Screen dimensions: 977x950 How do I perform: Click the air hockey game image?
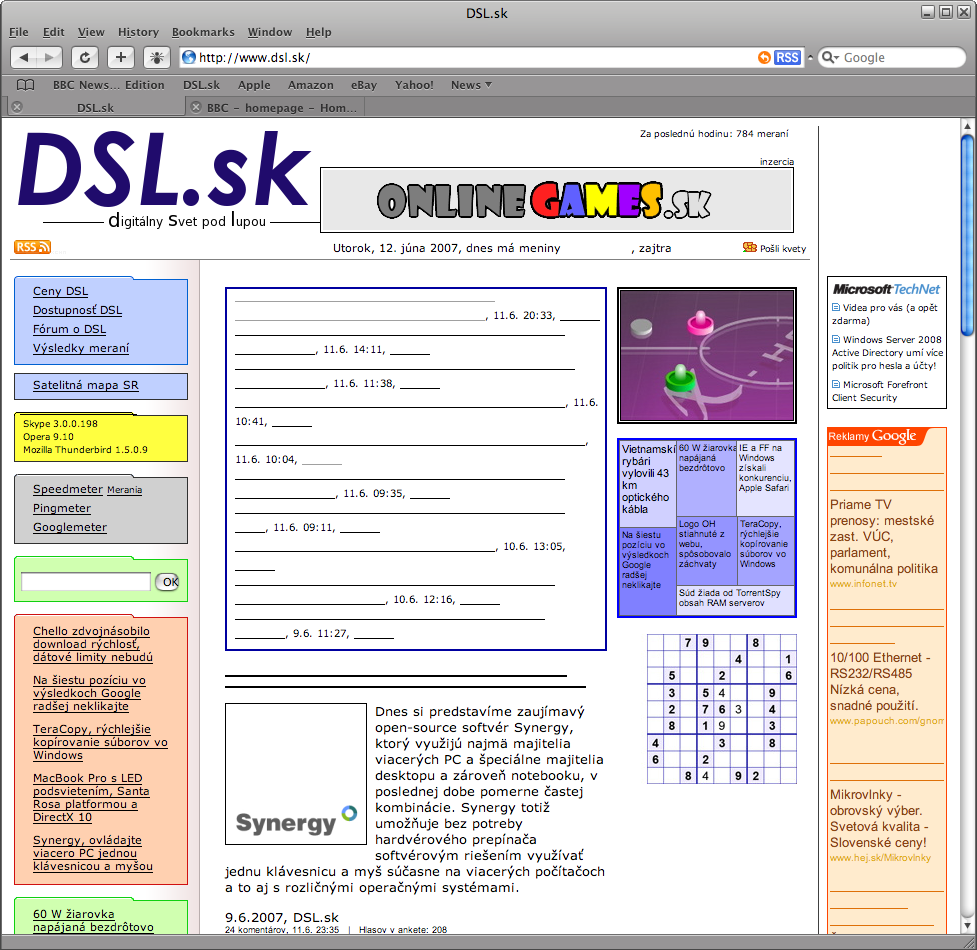click(707, 355)
